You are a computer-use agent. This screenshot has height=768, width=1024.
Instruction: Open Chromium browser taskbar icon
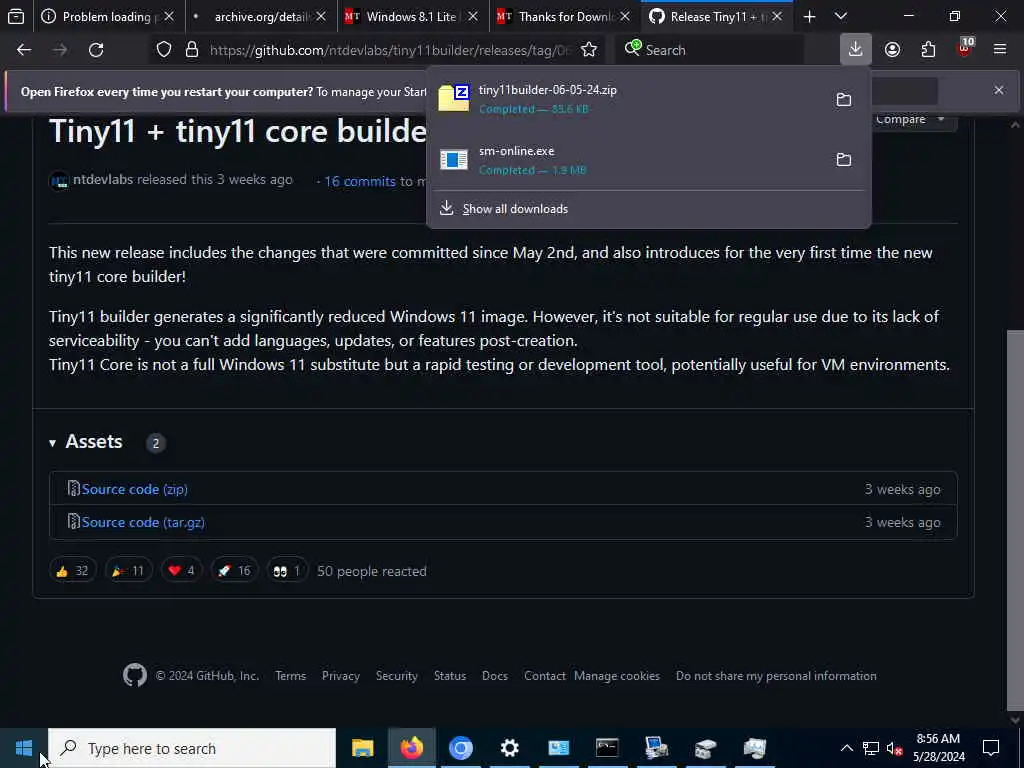click(x=460, y=748)
